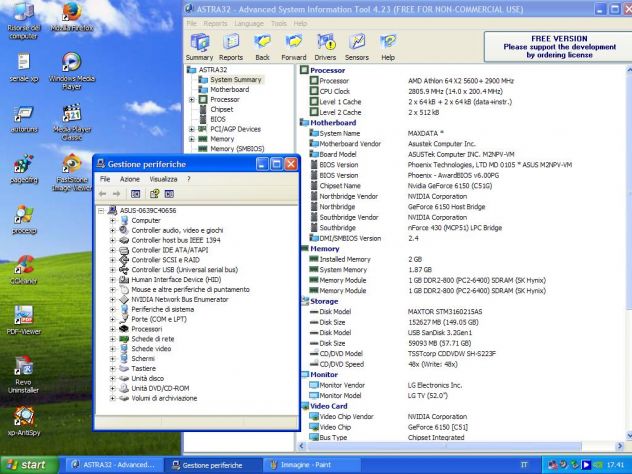Open Windows Media Player desktop icon
The width and height of the screenshot is (632, 474).
pyautogui.click(x=72, y=71)
